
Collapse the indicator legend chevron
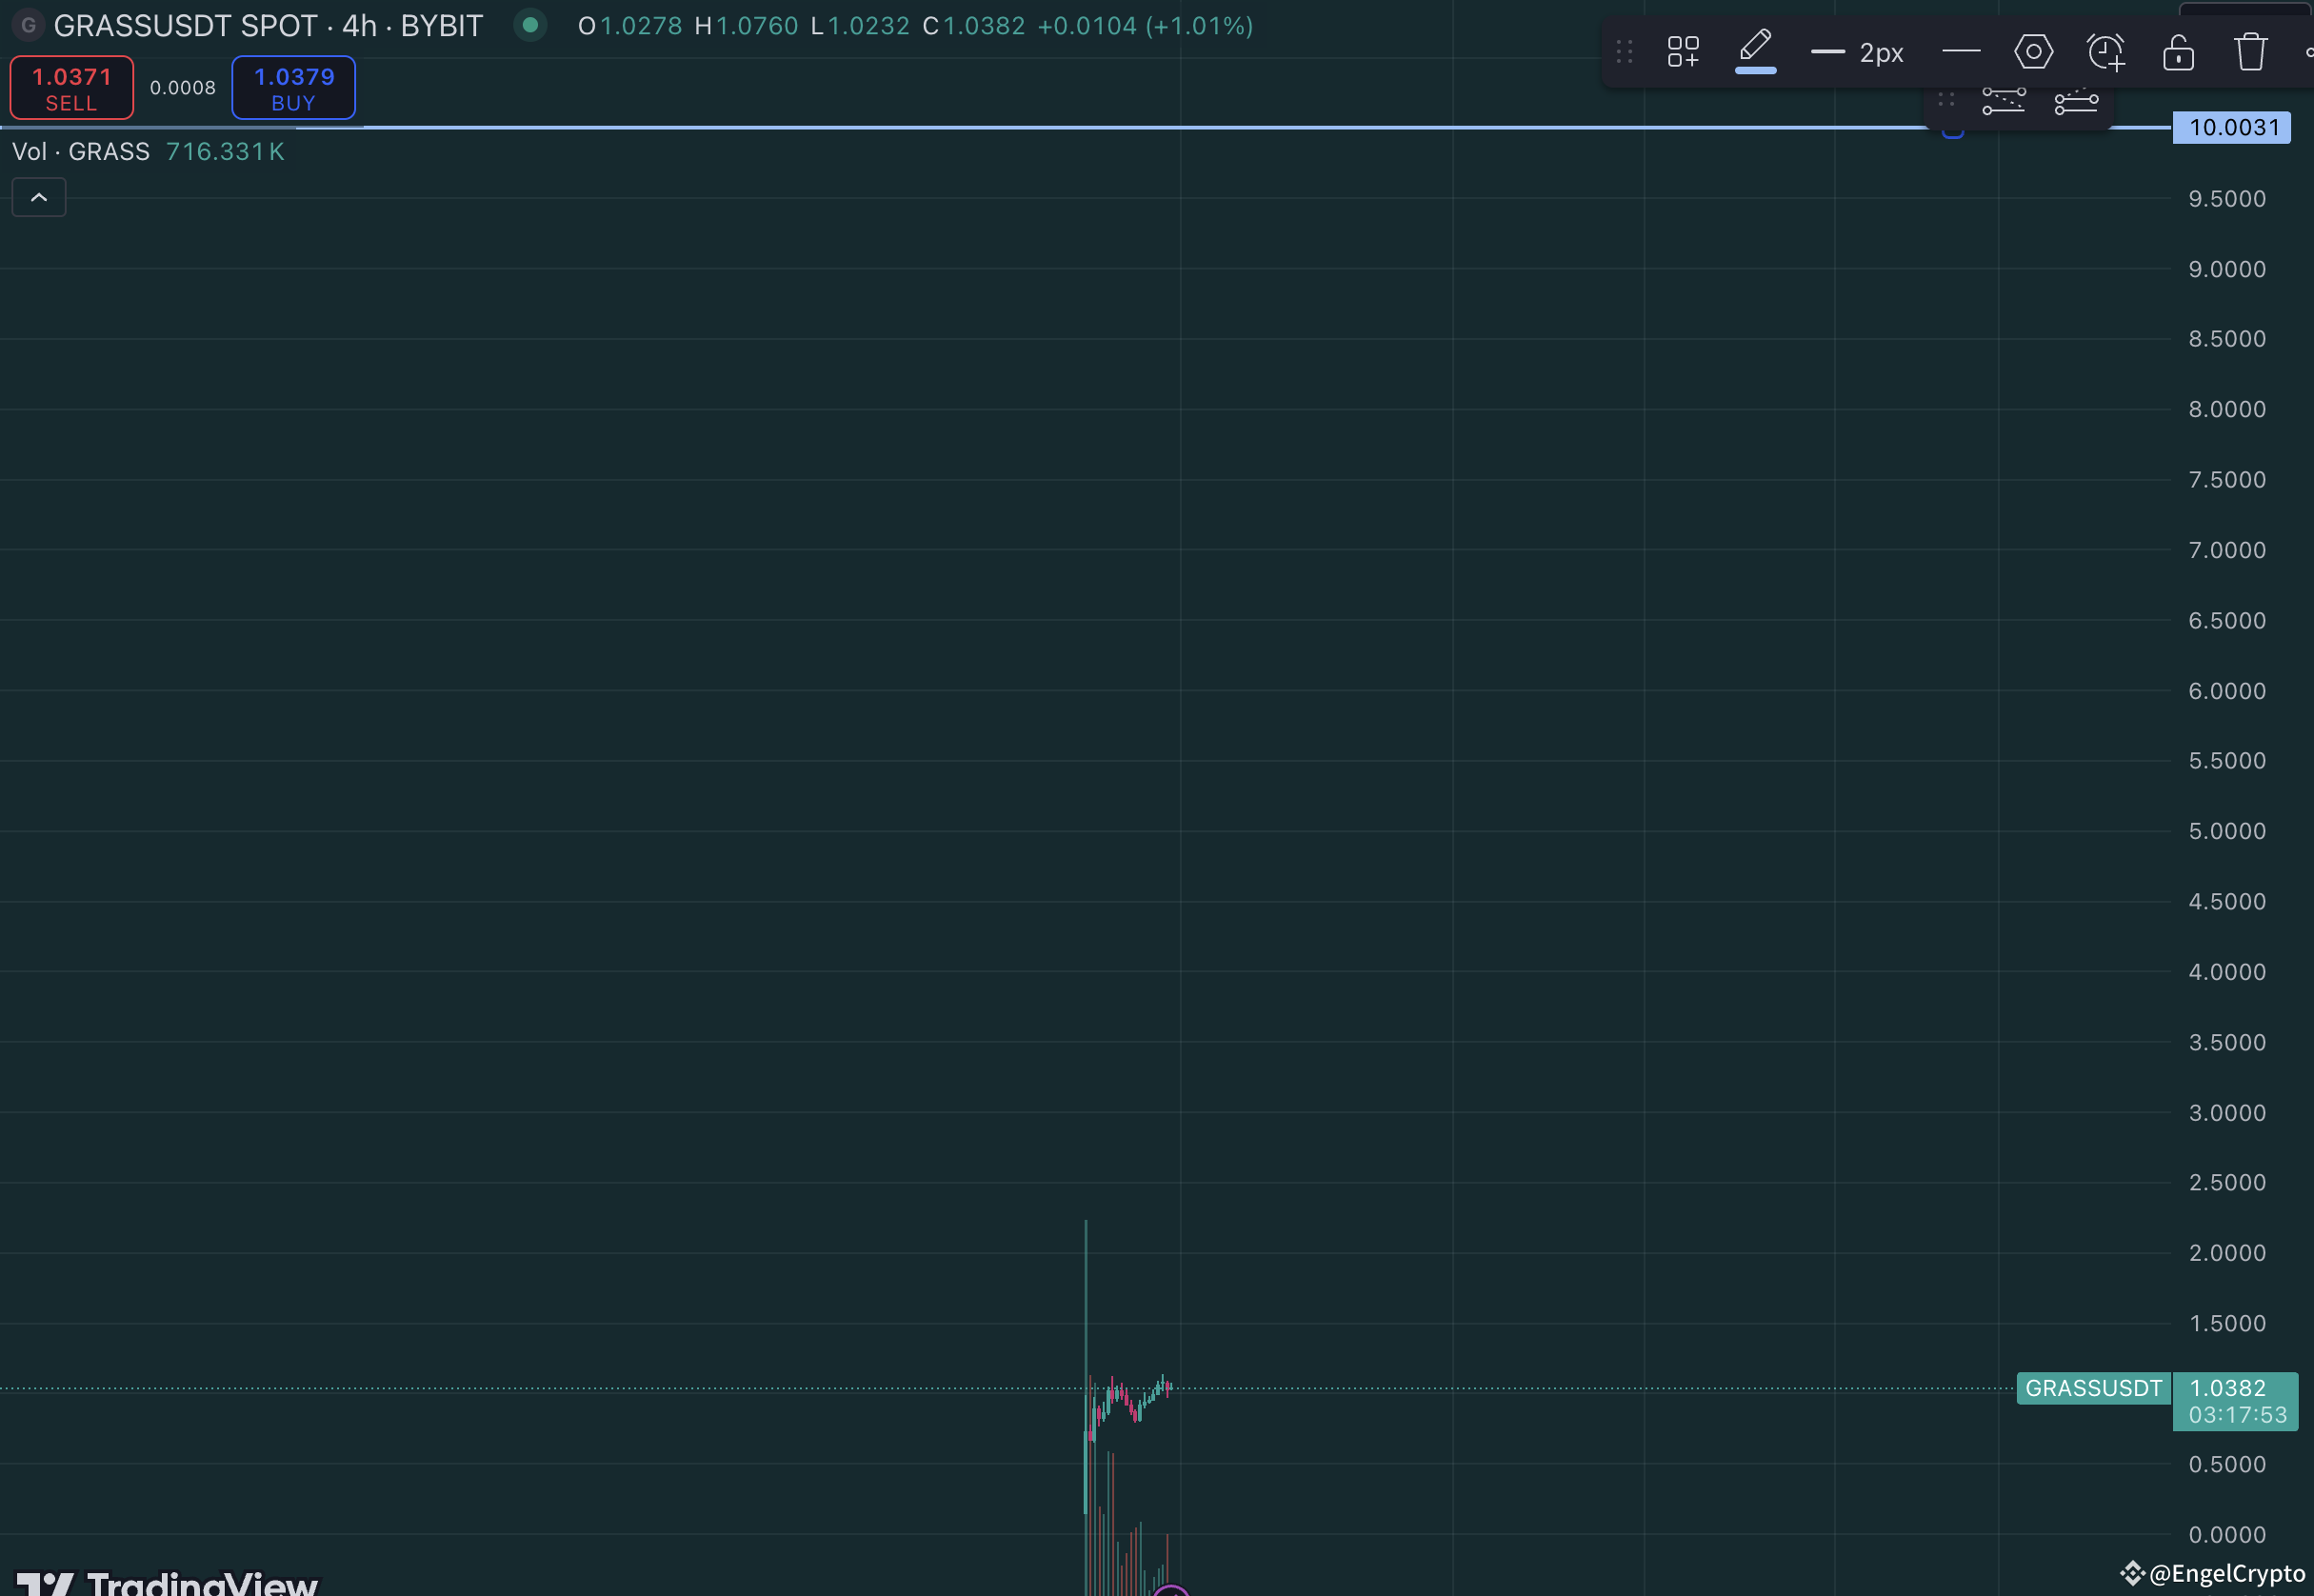pos(39,198)
